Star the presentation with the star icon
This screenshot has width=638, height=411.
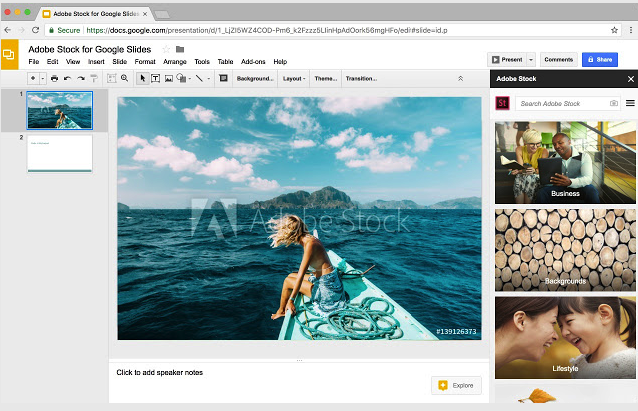point(166,49)
